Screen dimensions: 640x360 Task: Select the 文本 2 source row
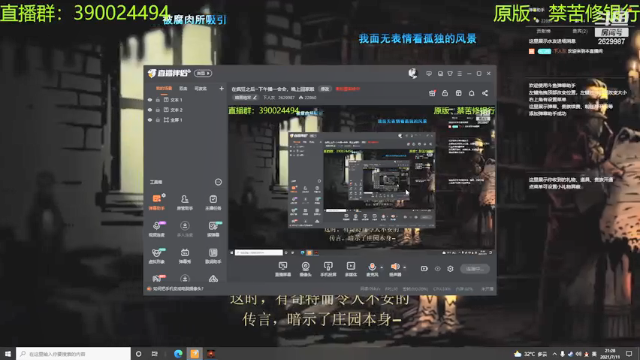point(185,110)
